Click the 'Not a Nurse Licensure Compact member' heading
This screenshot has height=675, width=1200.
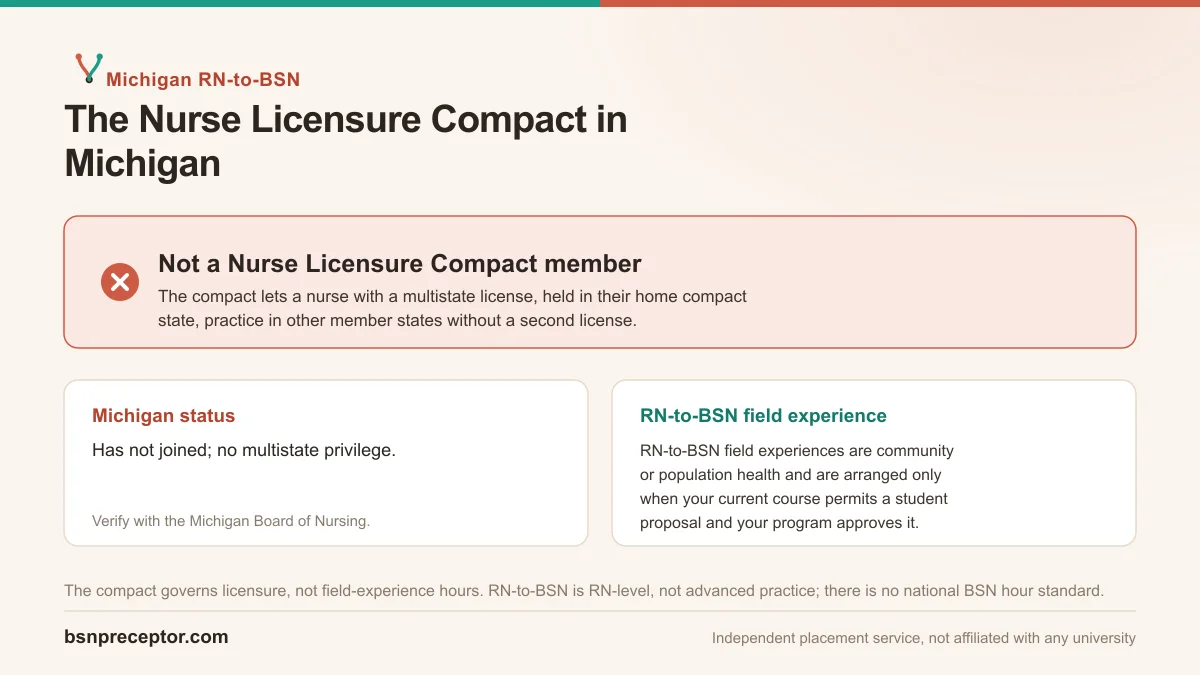click(x=400, y=264)
